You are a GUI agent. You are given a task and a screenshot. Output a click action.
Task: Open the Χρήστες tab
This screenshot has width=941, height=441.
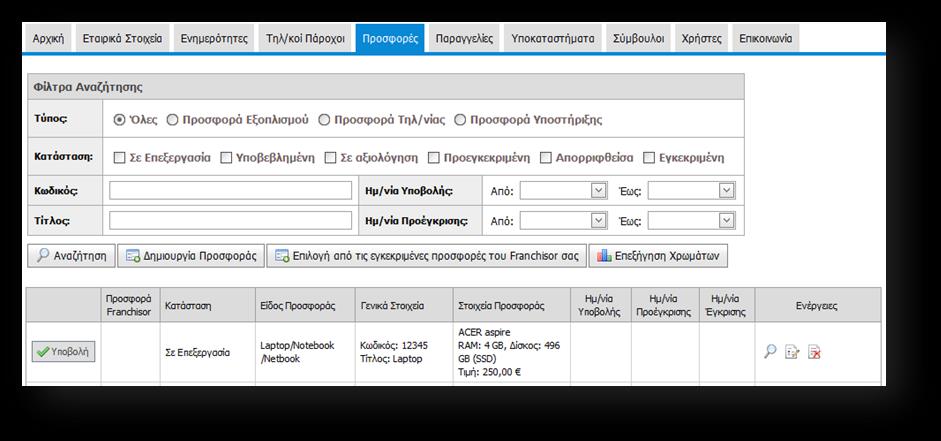pos(702,38)
